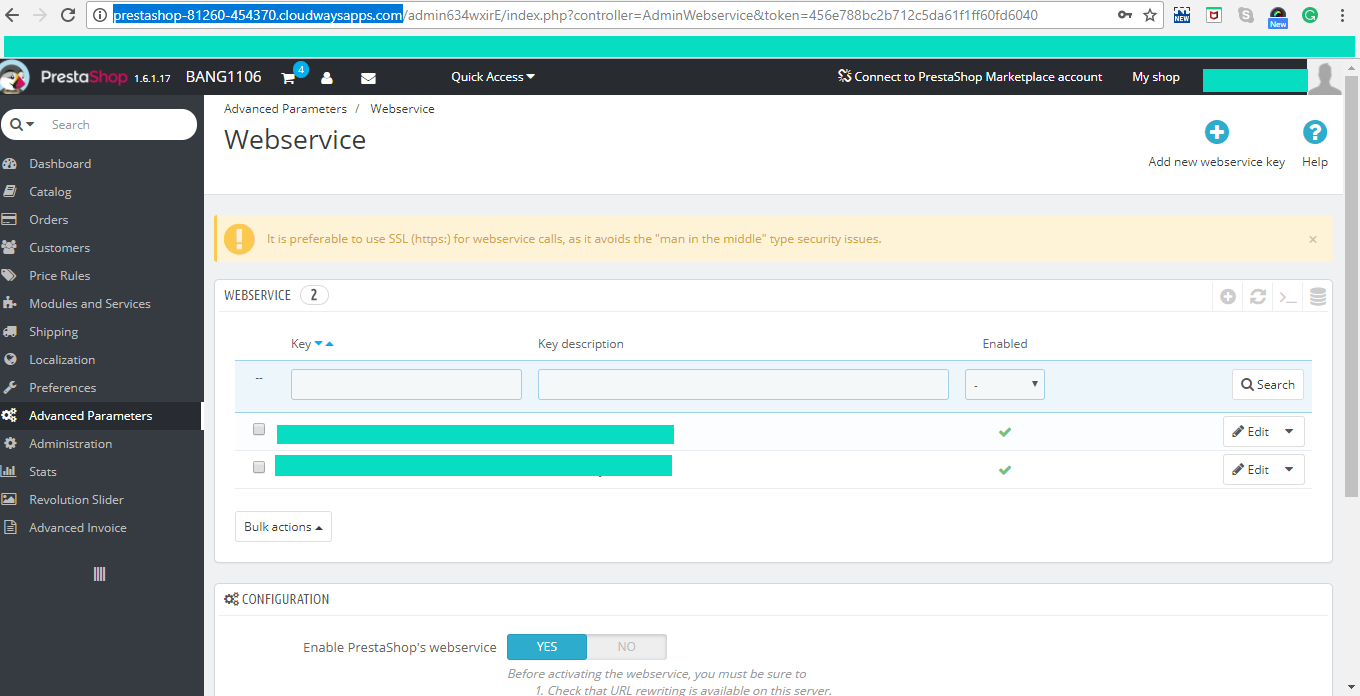Expand the second row's Edit dropdown arrow
1360x696 pixels.
1289,470
